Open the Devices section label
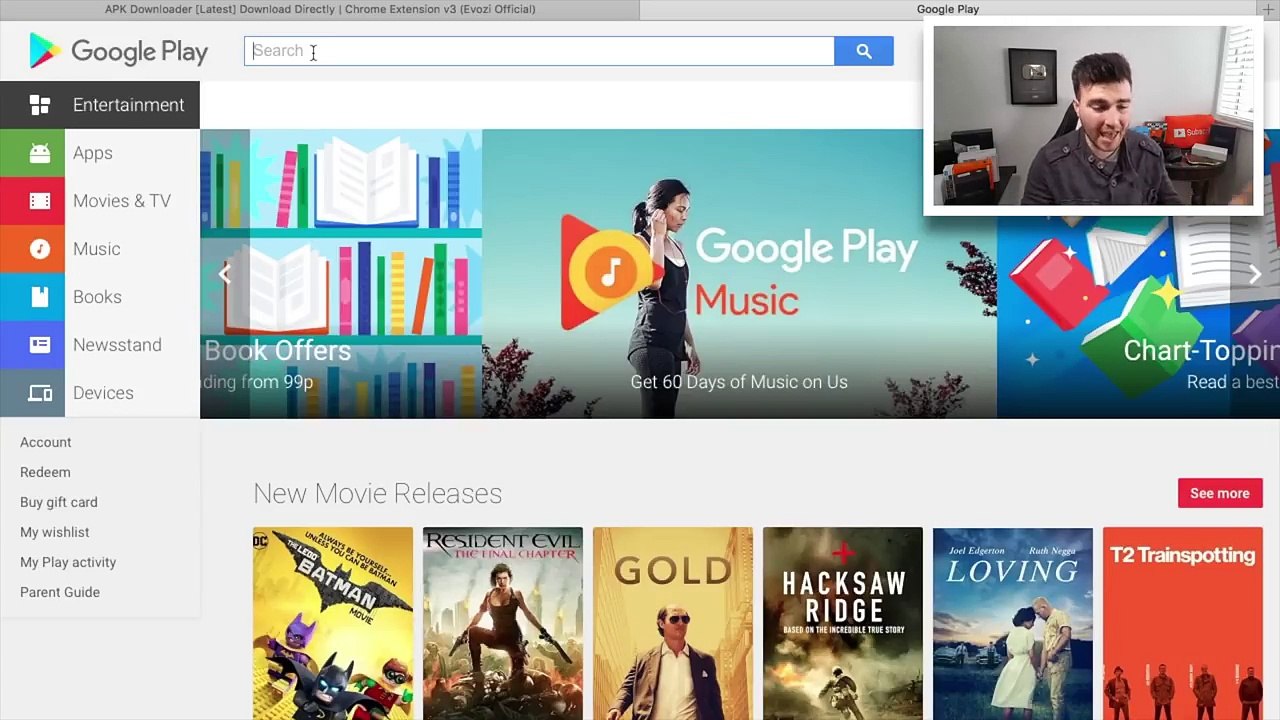 [x=103, y=393]
